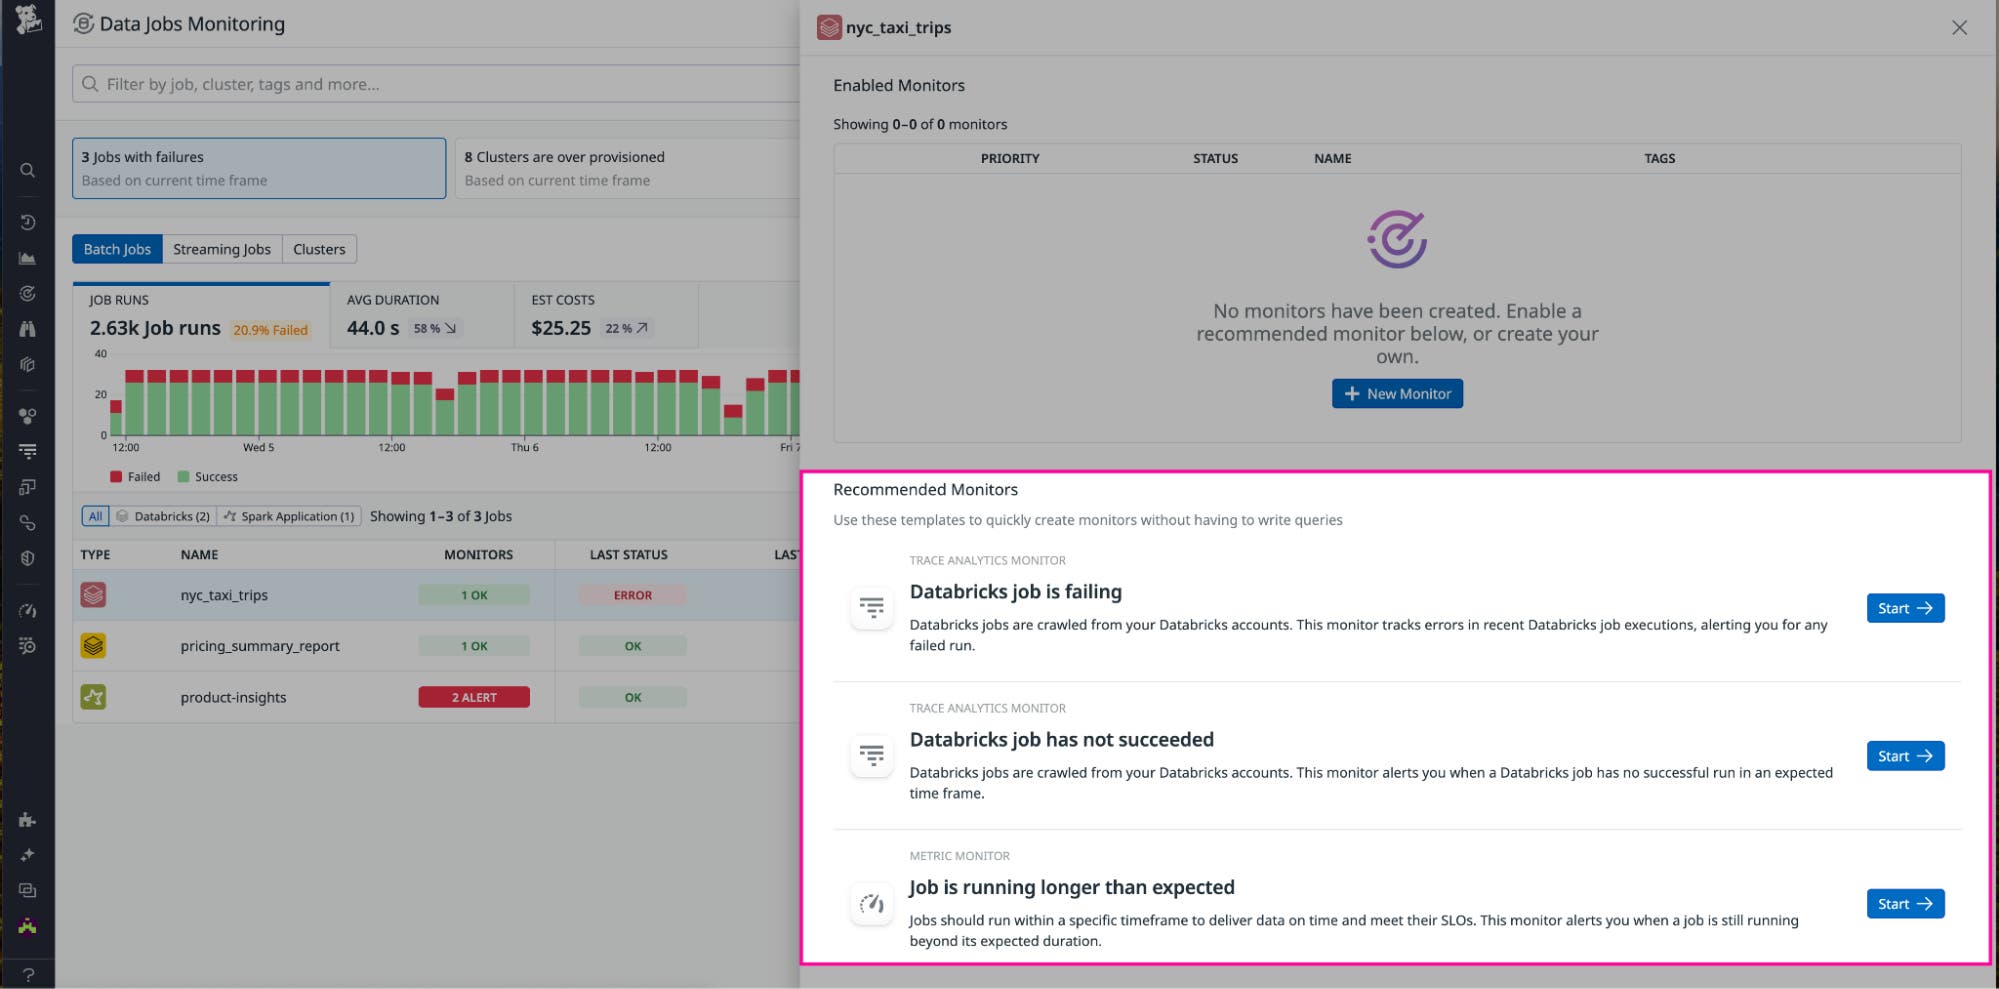Click the integrations puzzle icon in sidebar

point(28,820)
